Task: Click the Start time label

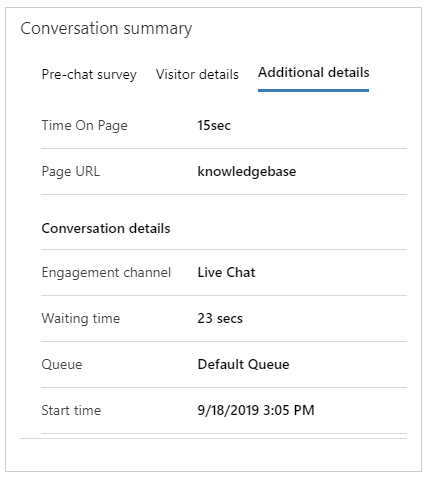Action: [71, 410]
